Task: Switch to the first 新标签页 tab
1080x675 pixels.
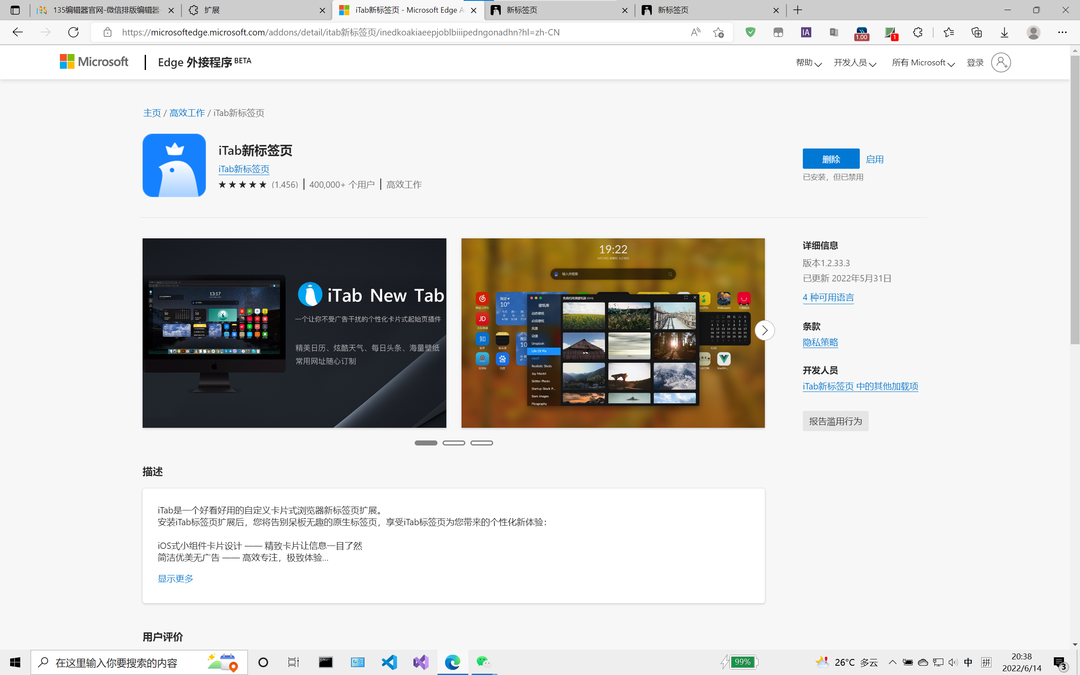Action: coord(558,10)
